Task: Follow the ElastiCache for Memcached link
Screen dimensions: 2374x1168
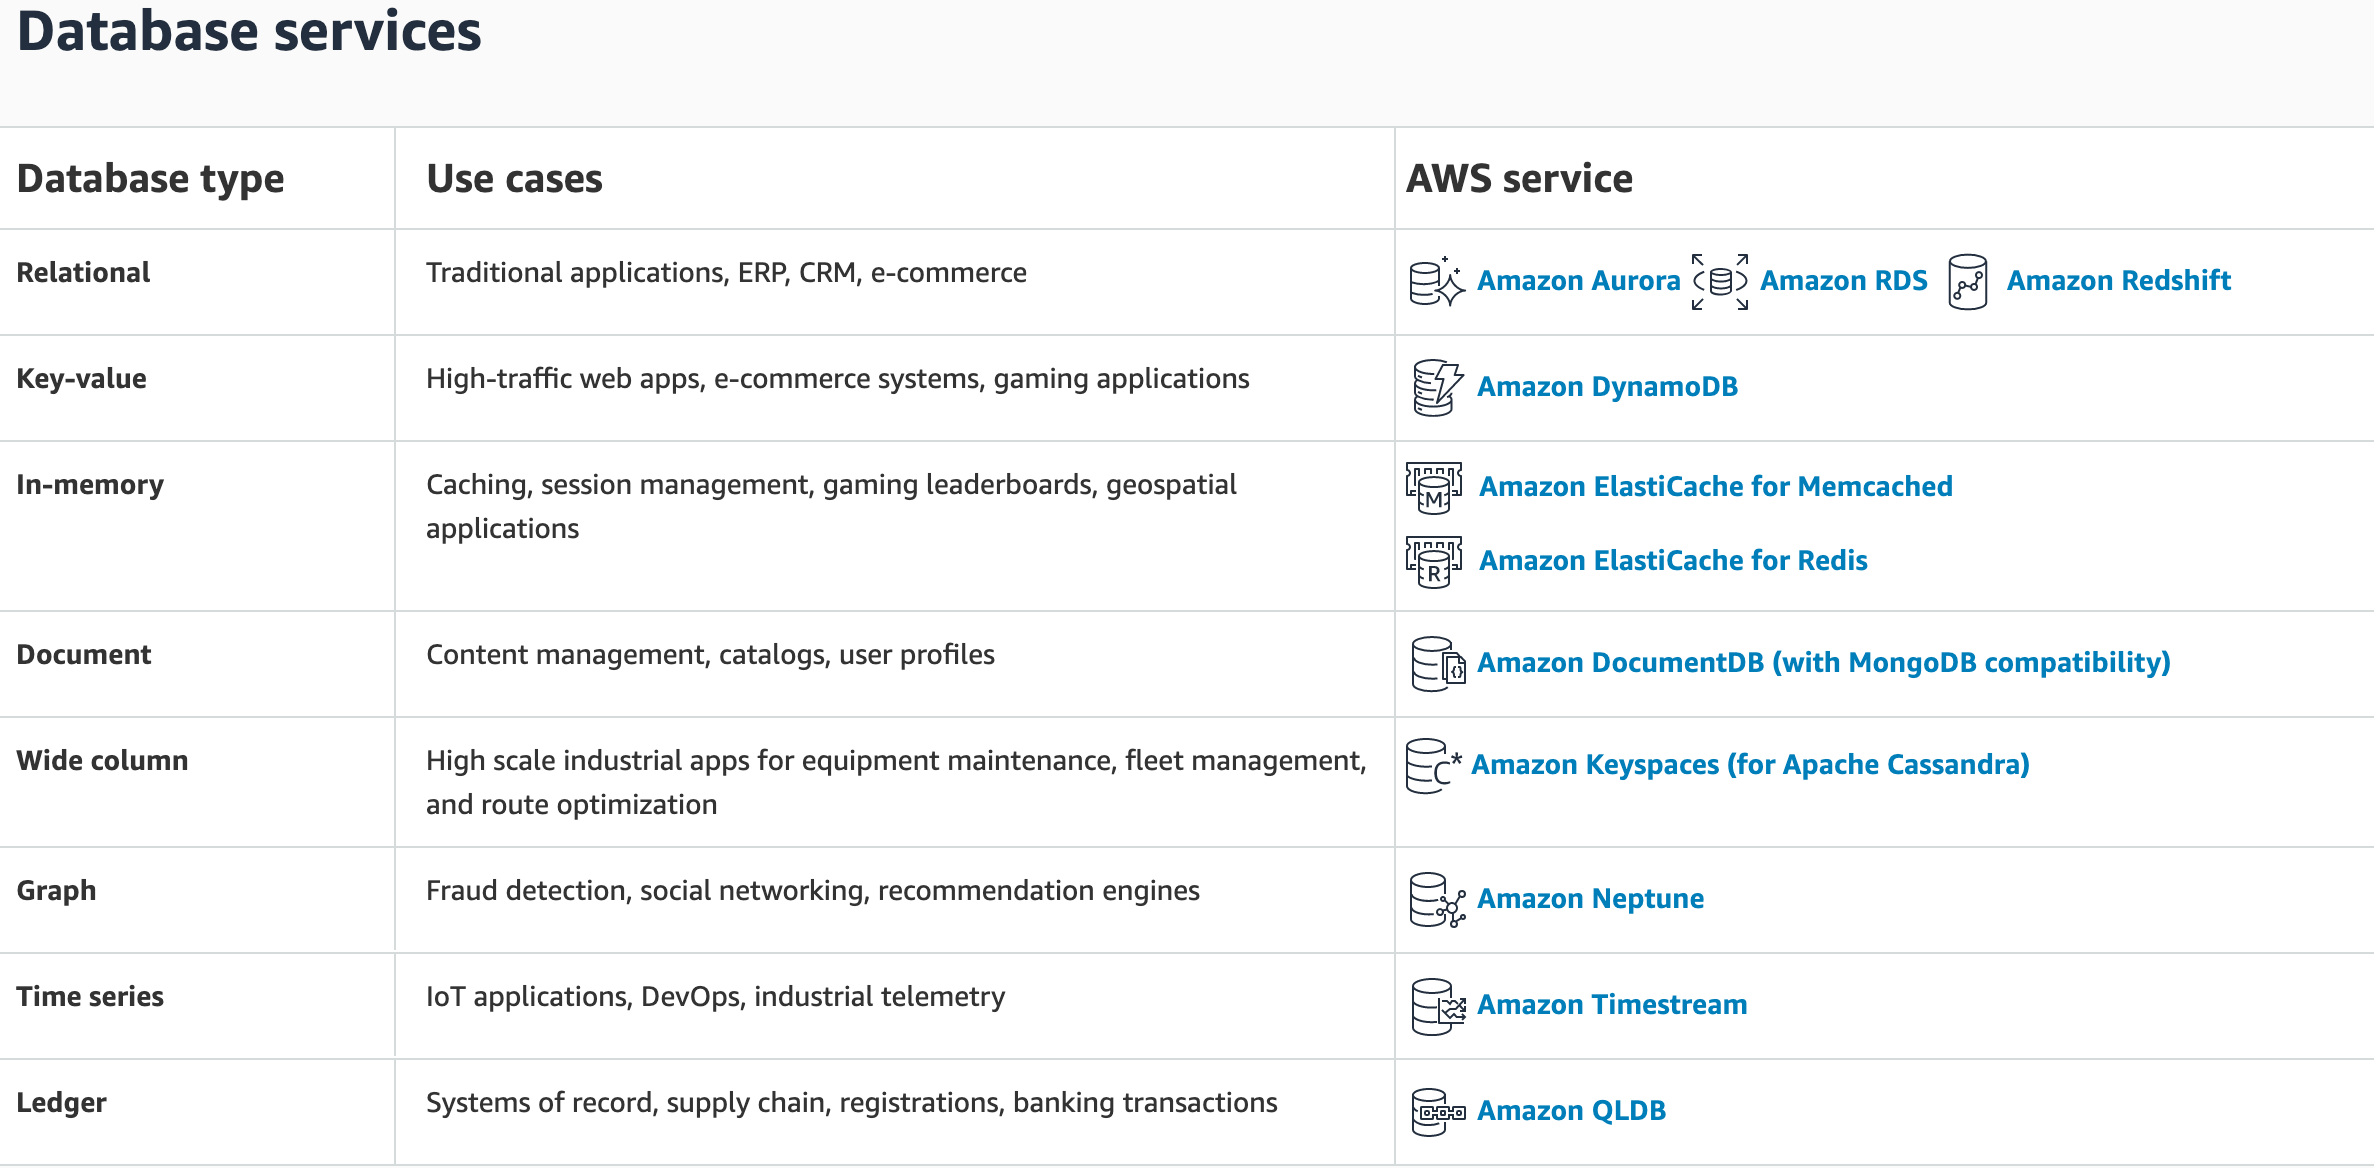Action: click(x=1715, y=487)
